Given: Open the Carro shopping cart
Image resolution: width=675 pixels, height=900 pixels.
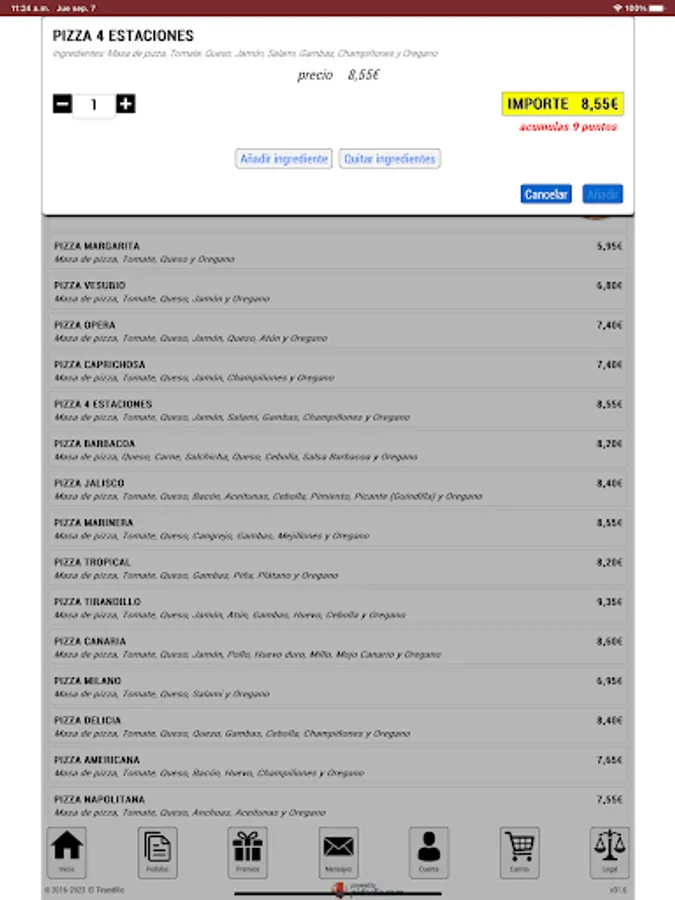Looking at the screenshot, I should [518, 852].
